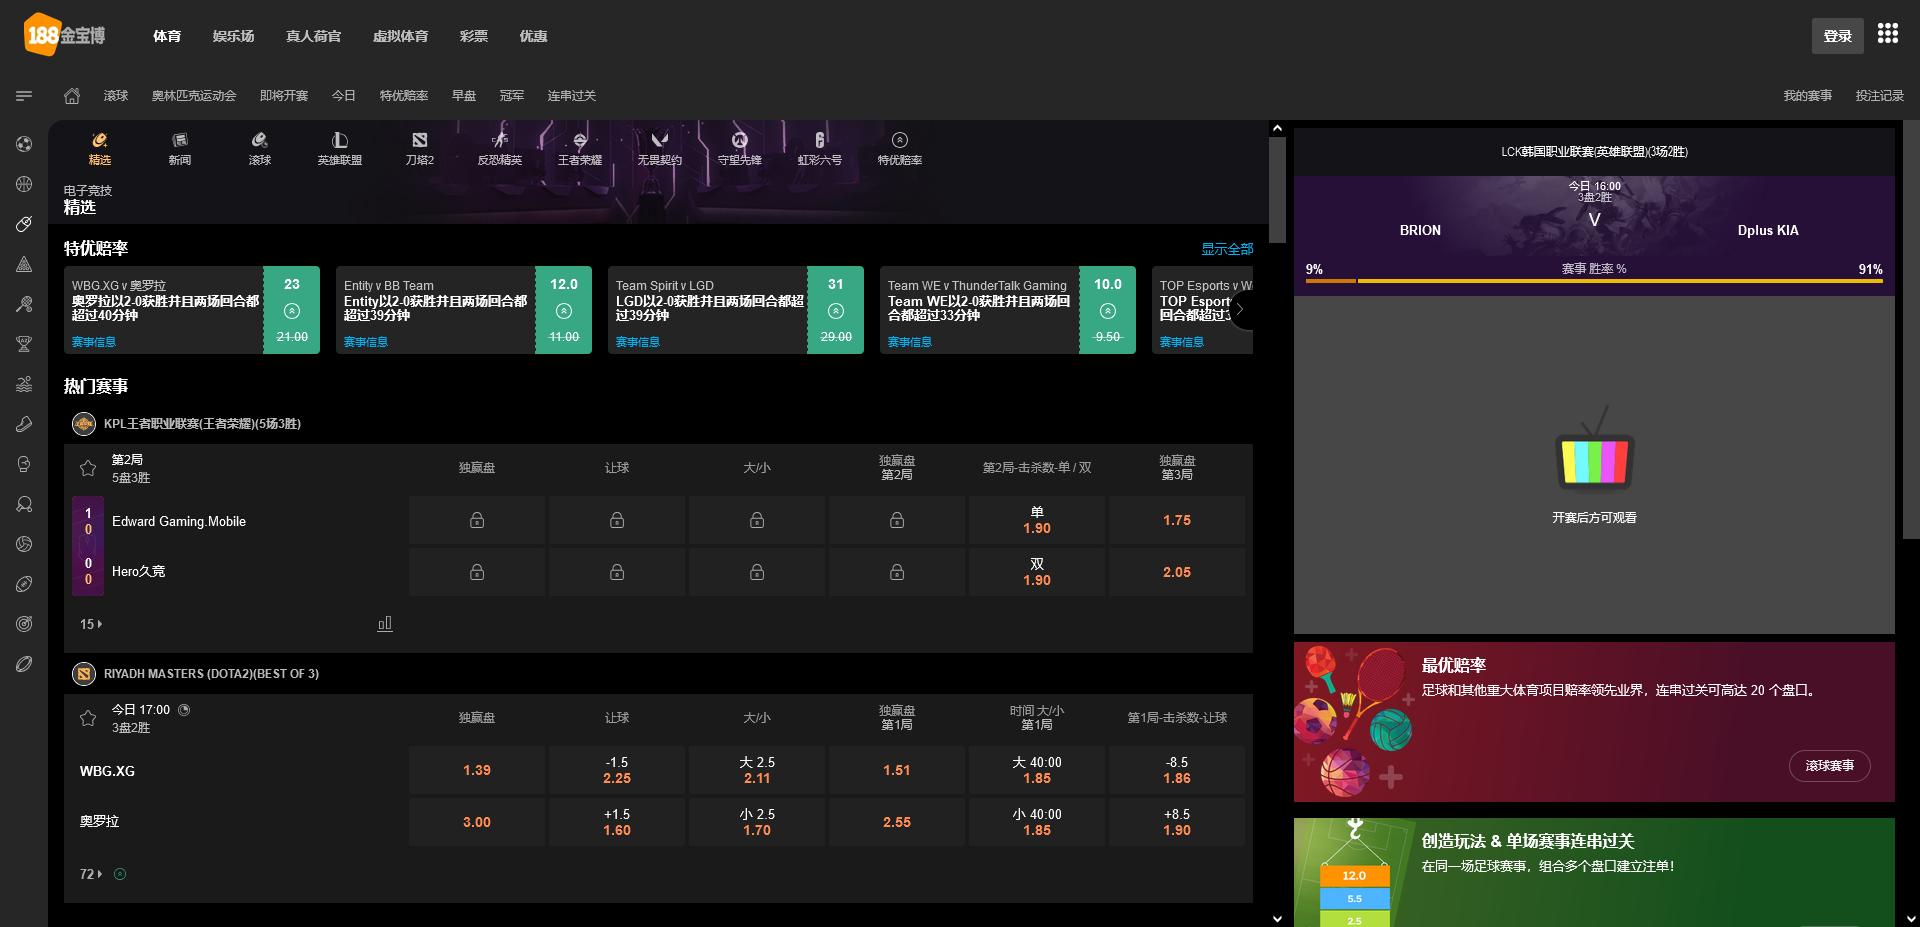Open the 虚拟体育 virtual sports menu

point(400,36)
